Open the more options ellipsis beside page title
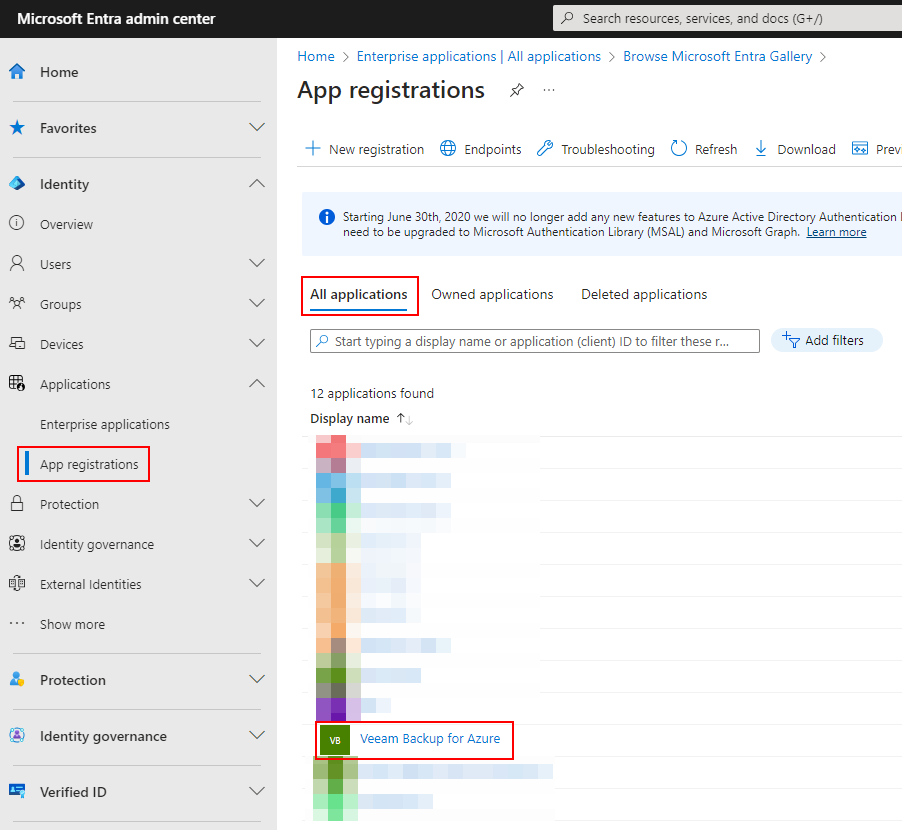This screenshot has width=902, height=830. [549, 90]
